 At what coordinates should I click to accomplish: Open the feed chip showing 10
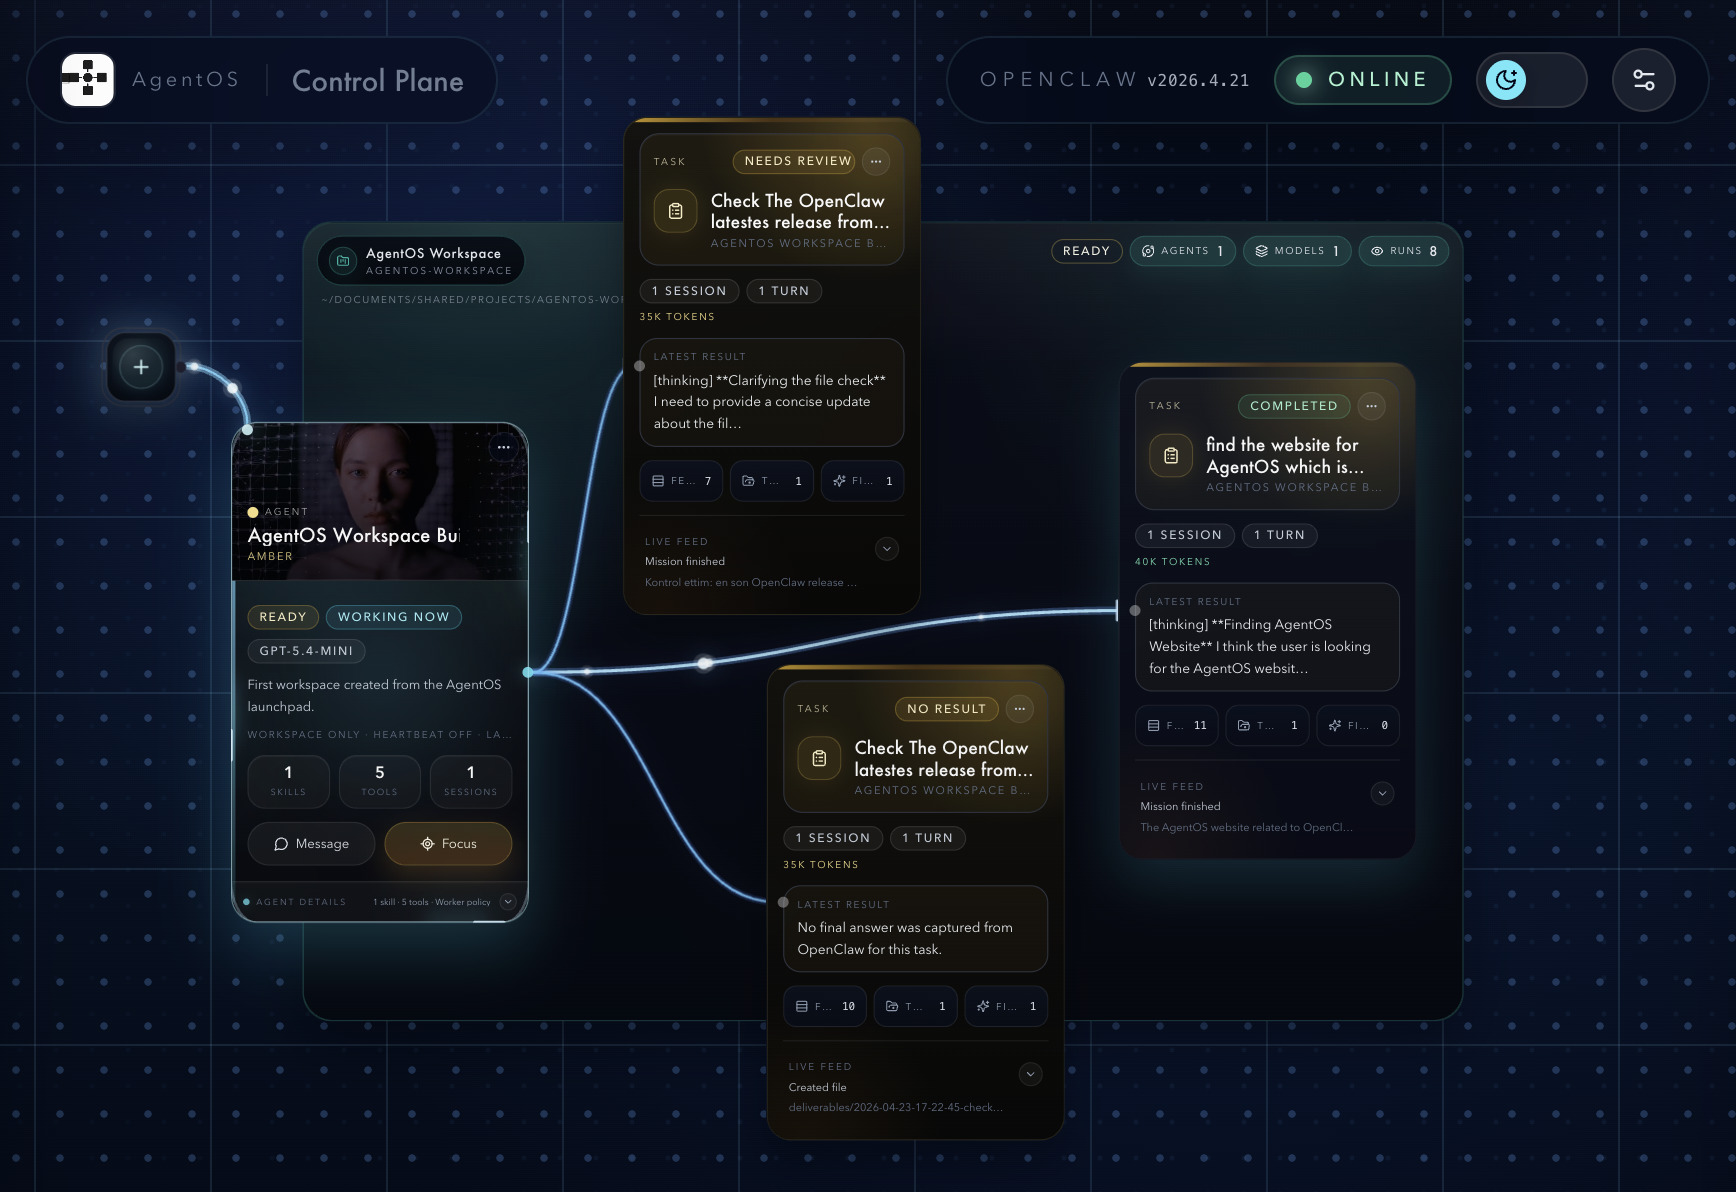(x=825, y=1006)
